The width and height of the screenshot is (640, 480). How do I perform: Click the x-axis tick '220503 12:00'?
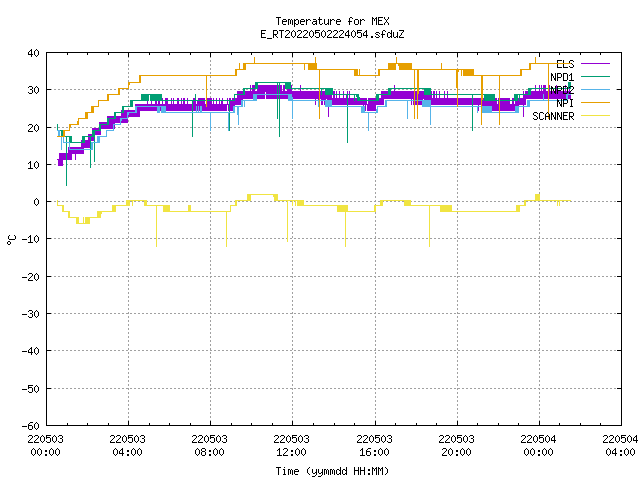click(291, 446)
